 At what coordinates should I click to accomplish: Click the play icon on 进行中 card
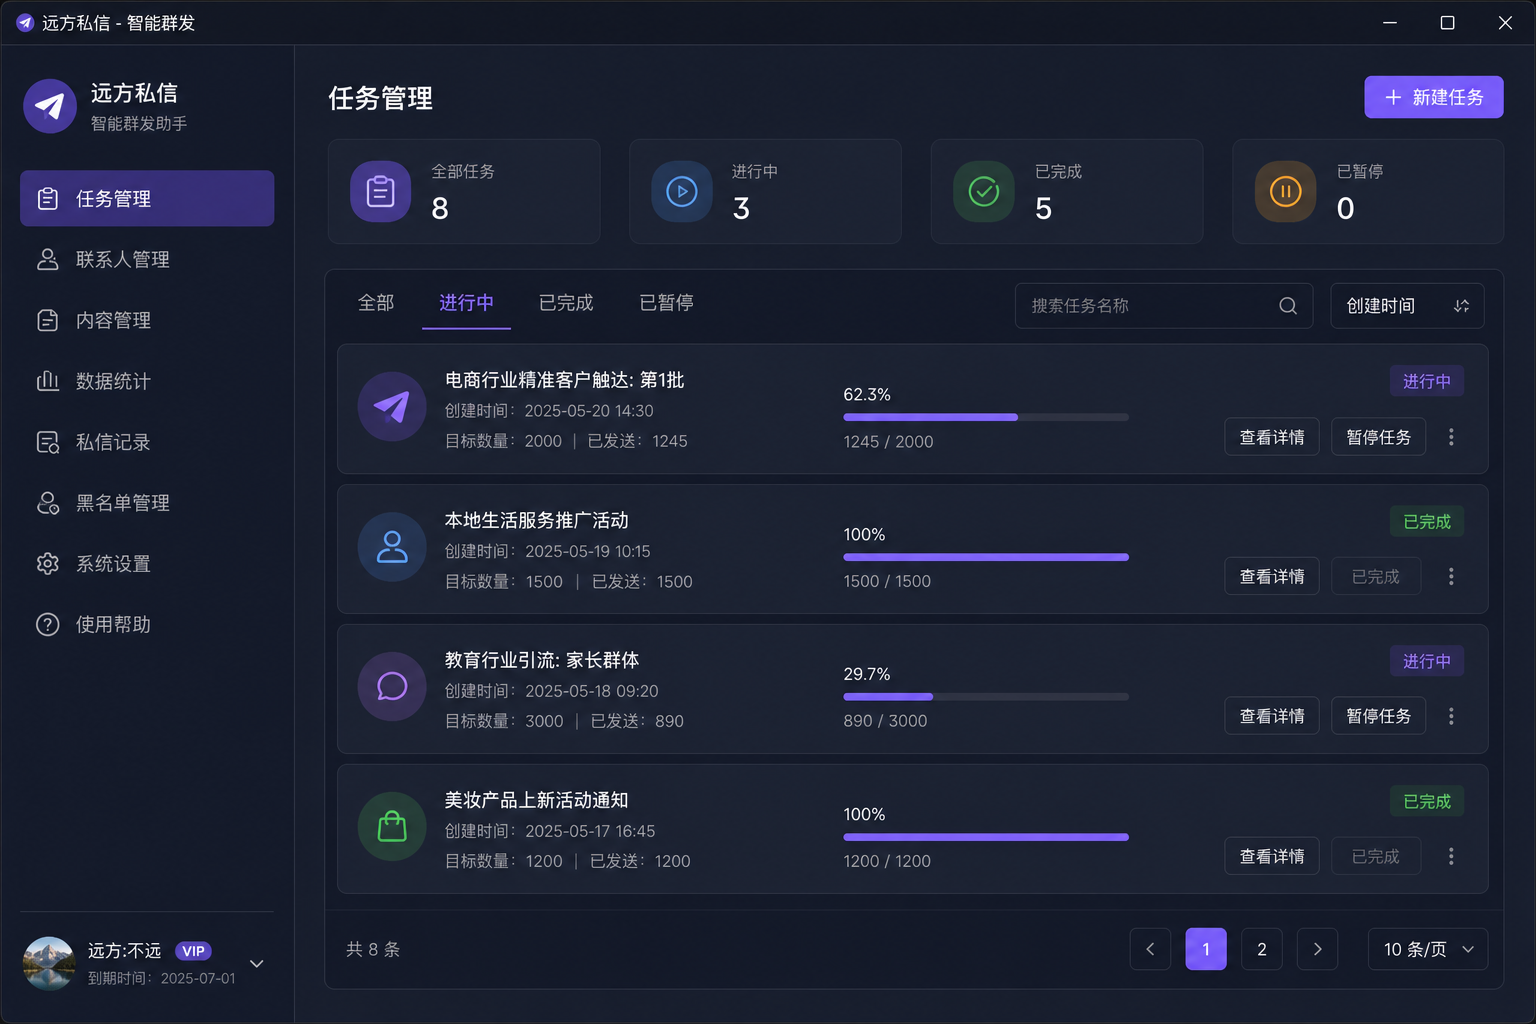point(682,191)
